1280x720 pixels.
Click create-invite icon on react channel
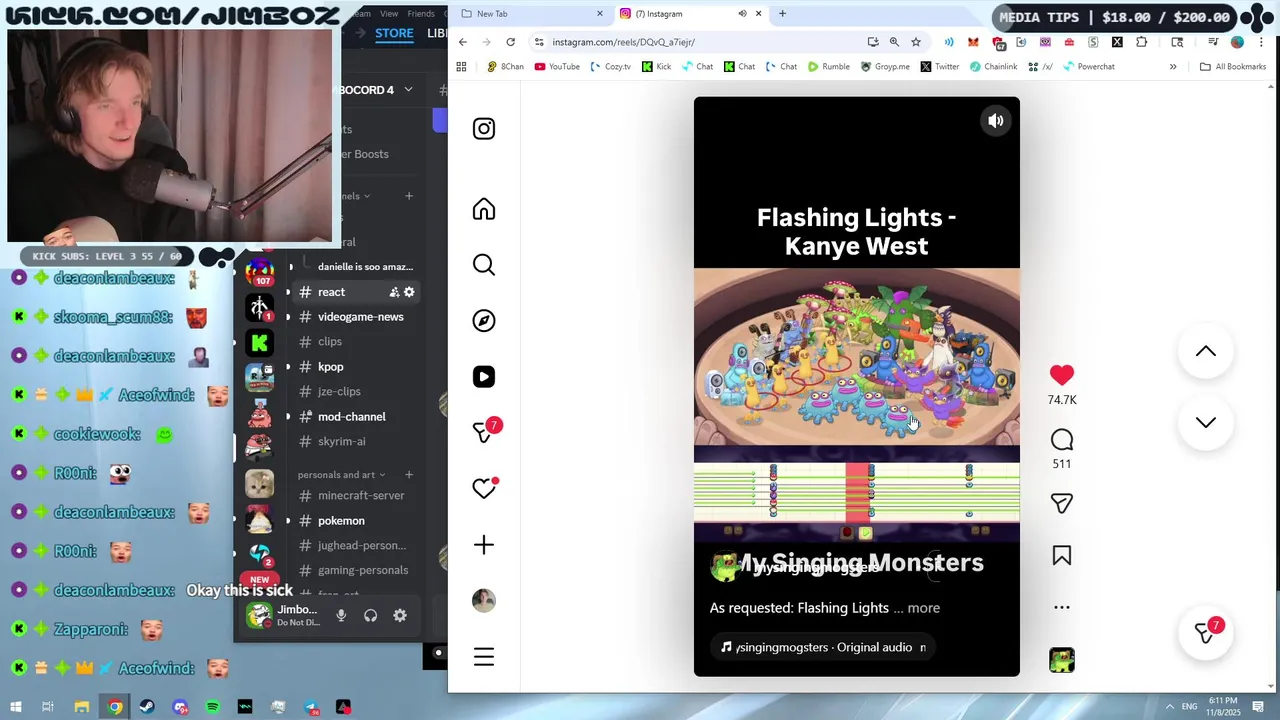coord(394,292)
